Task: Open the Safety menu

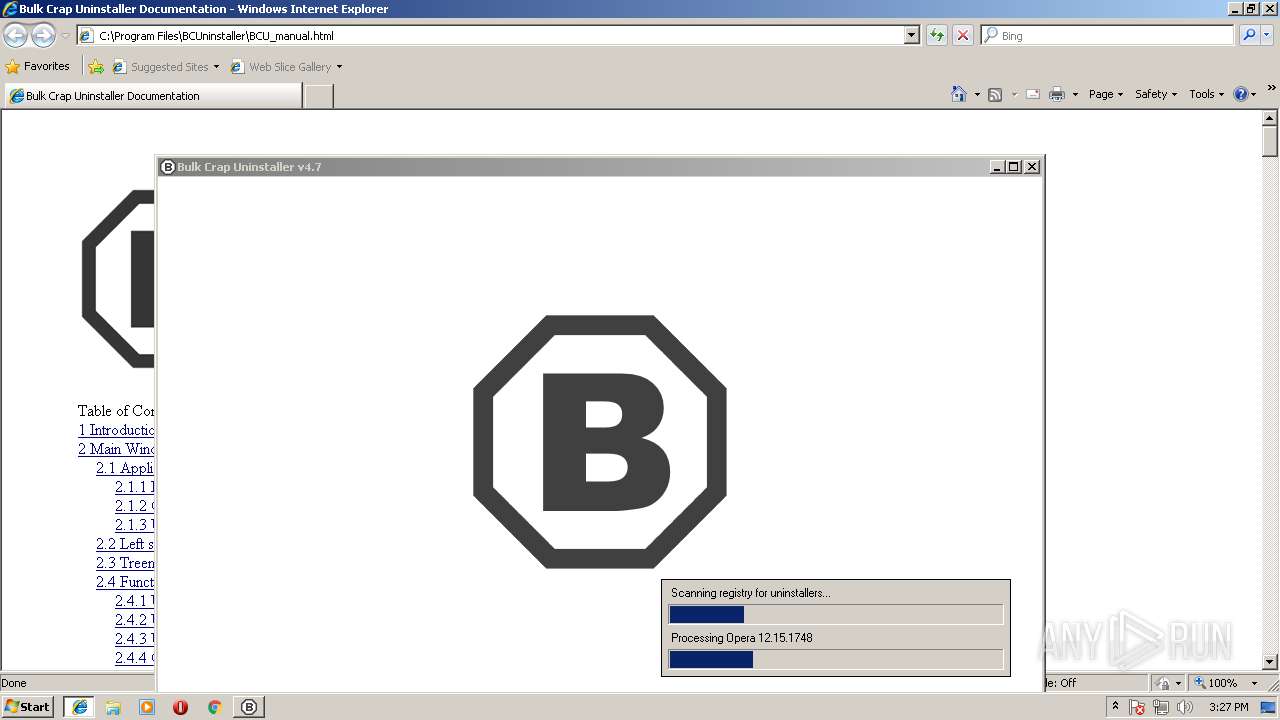Action: click(1155, 94)
